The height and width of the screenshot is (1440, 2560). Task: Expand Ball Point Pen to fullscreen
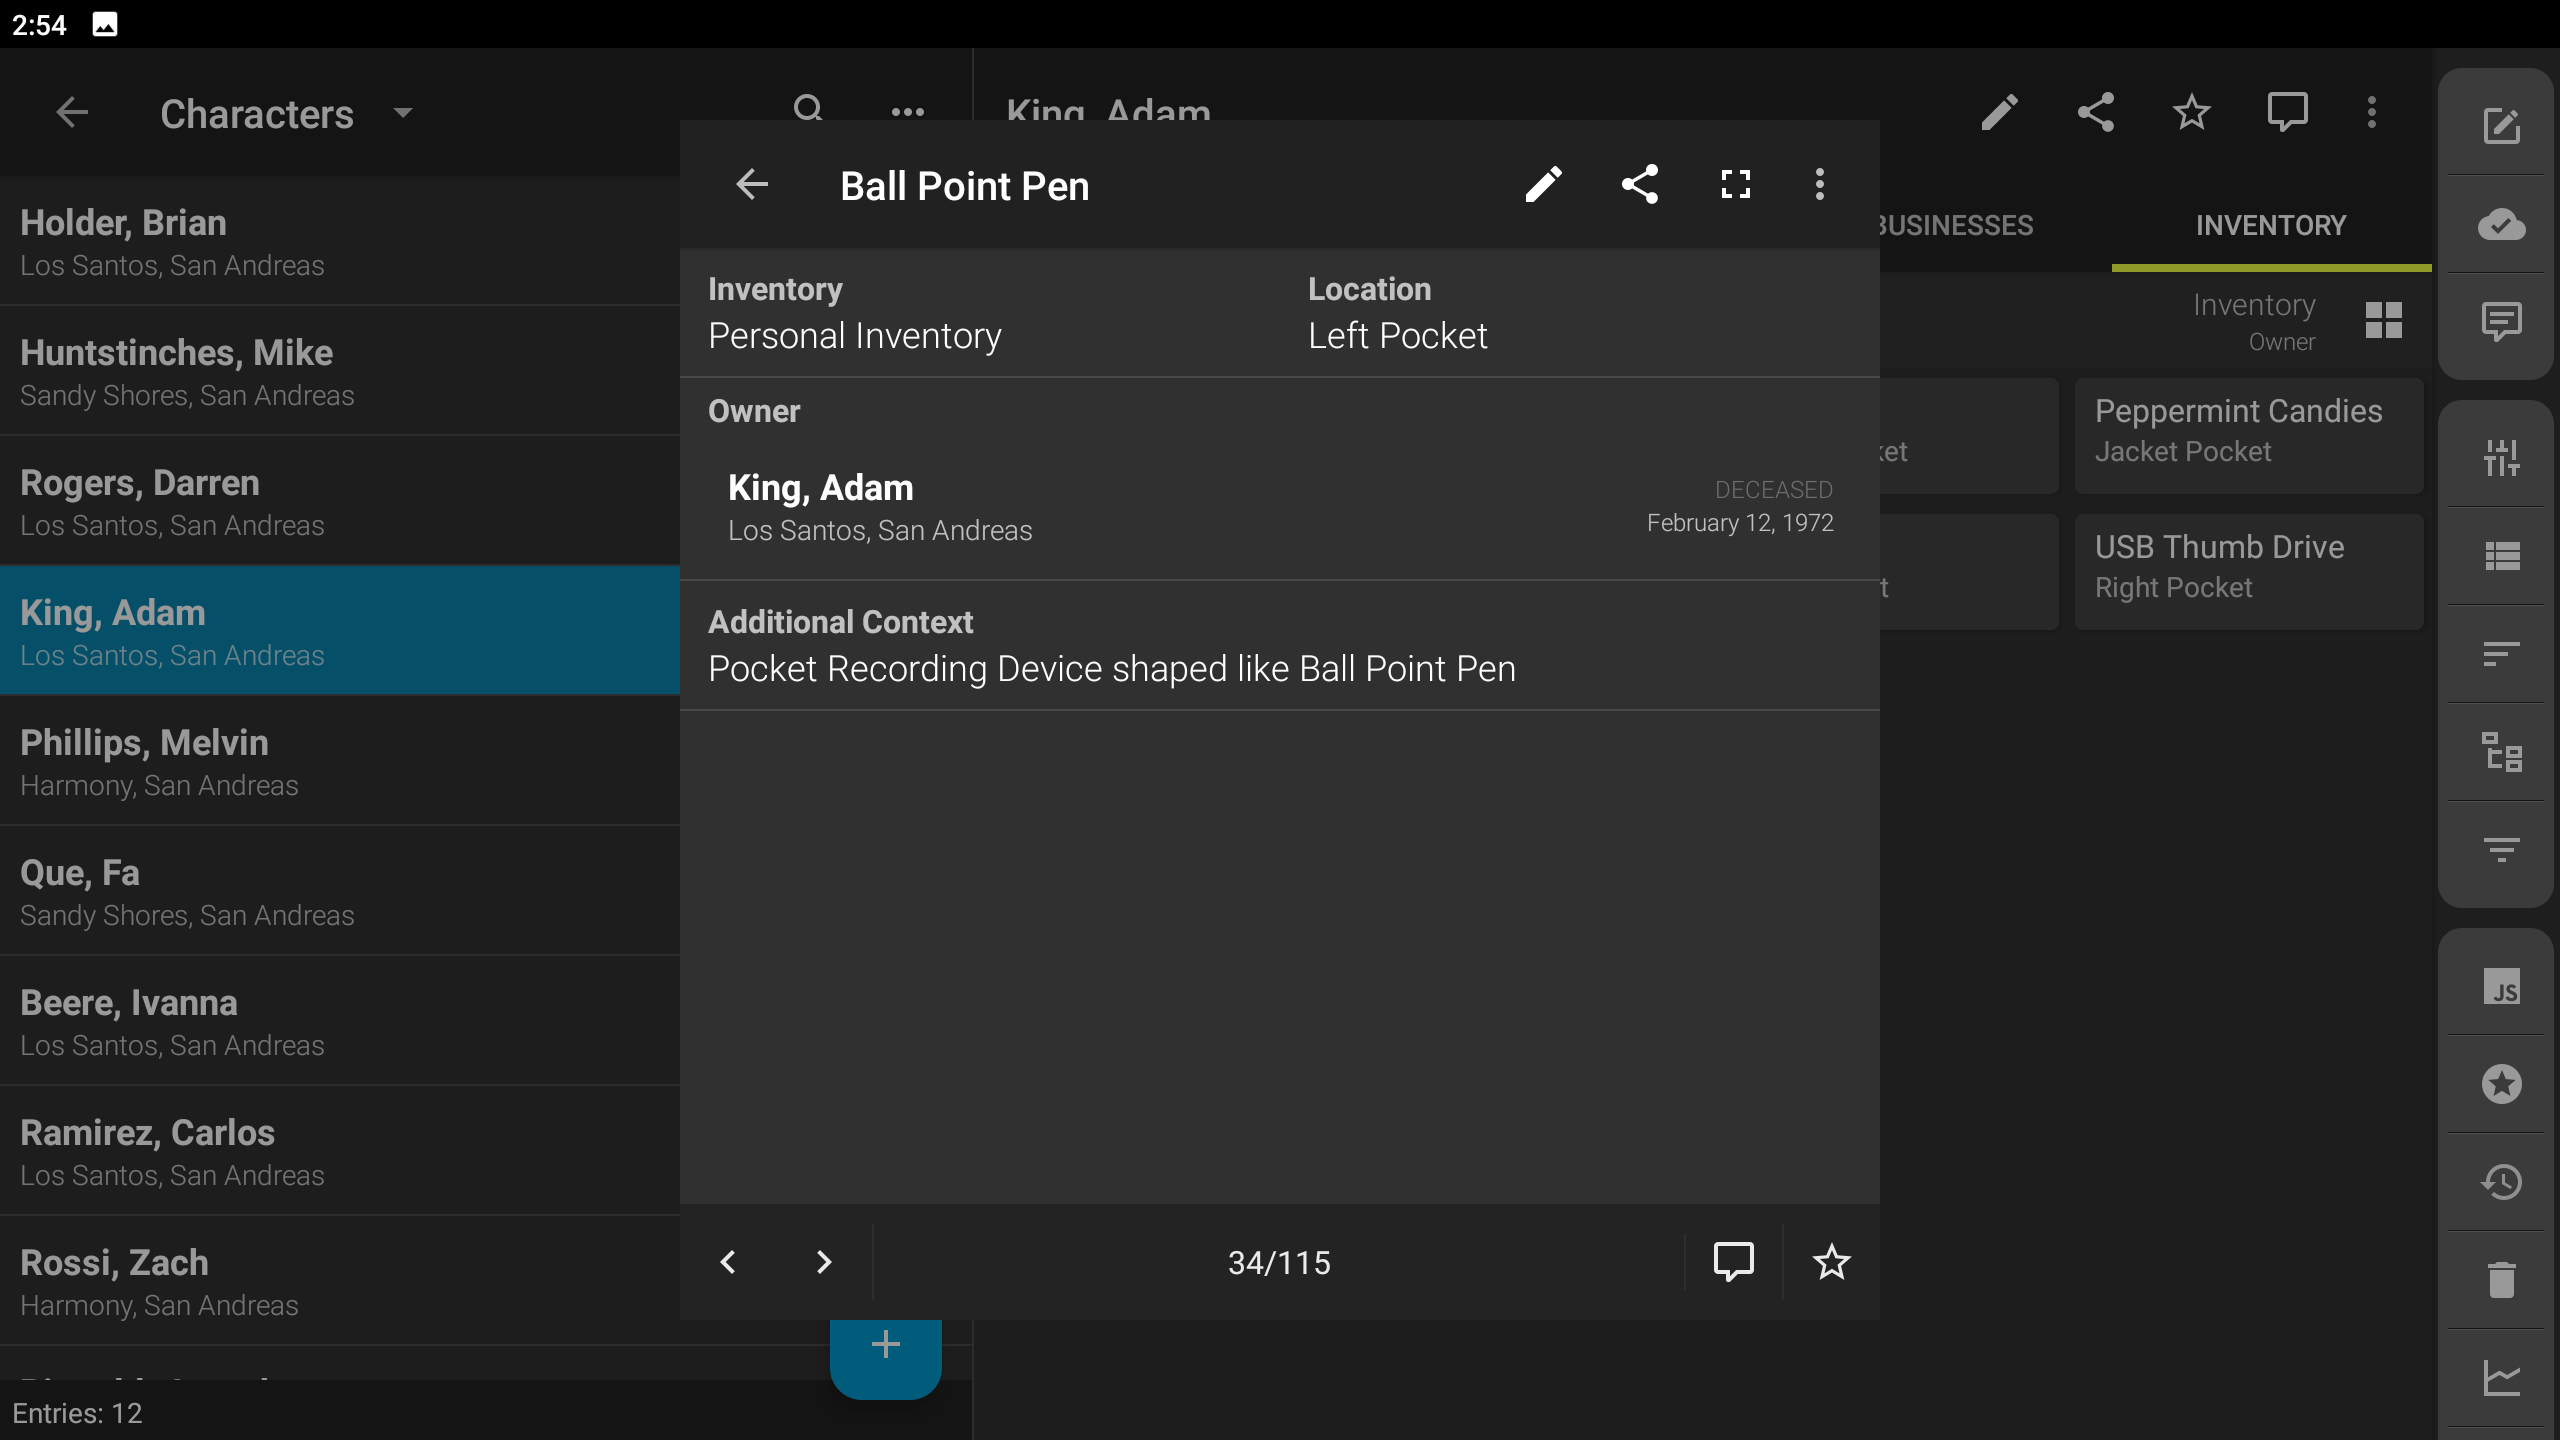tap(1735, 185)
